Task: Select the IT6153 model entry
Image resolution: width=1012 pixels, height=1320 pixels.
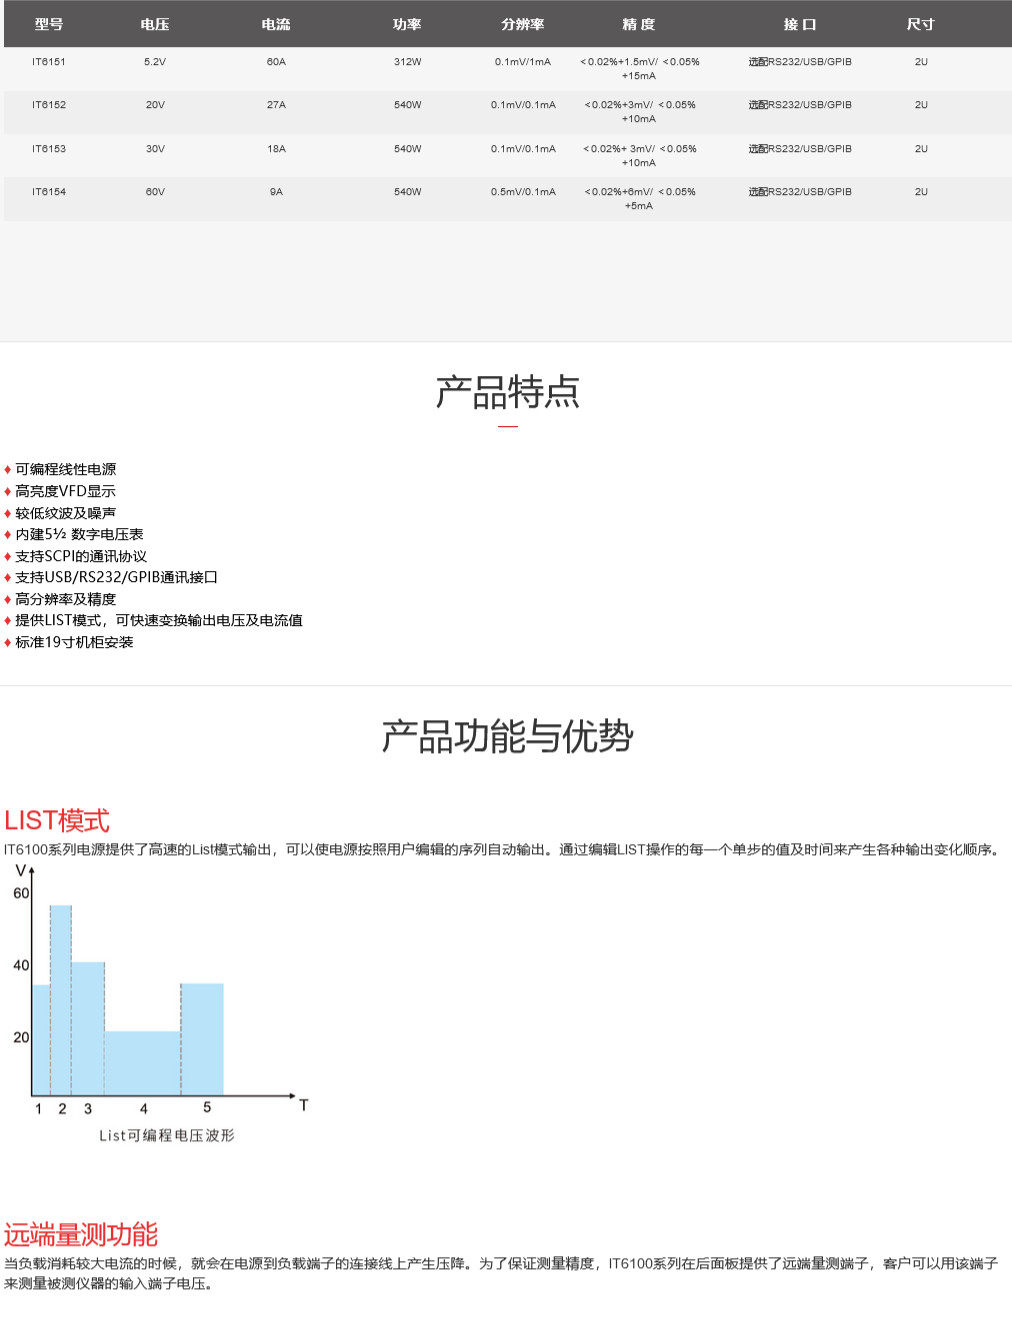Action: [x=46, y=148]
